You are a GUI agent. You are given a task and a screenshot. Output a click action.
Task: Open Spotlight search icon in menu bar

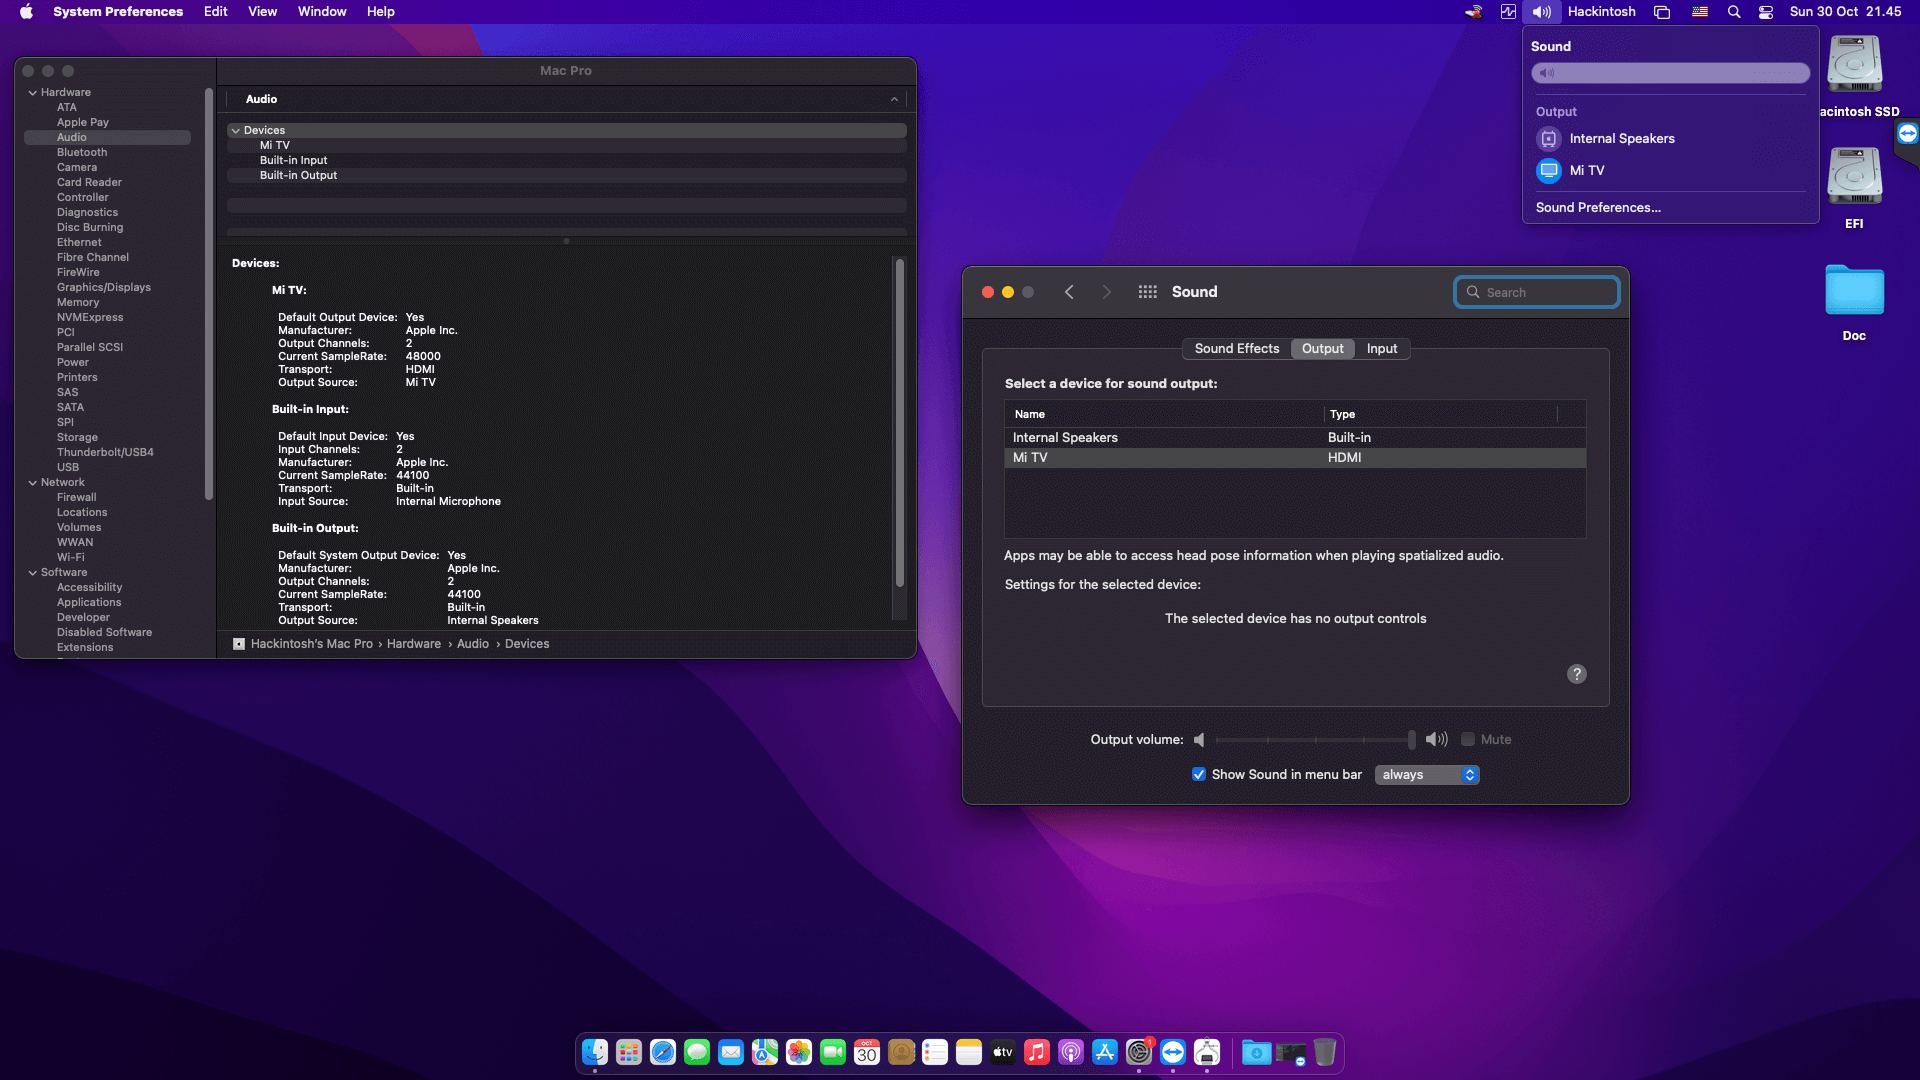click(1734, 12)
